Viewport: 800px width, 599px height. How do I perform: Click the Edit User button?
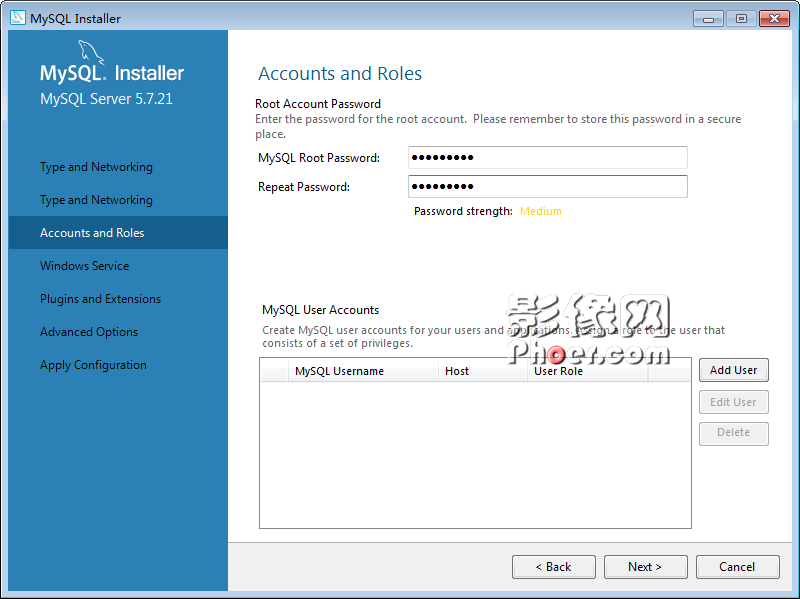[x=734, y=402]
